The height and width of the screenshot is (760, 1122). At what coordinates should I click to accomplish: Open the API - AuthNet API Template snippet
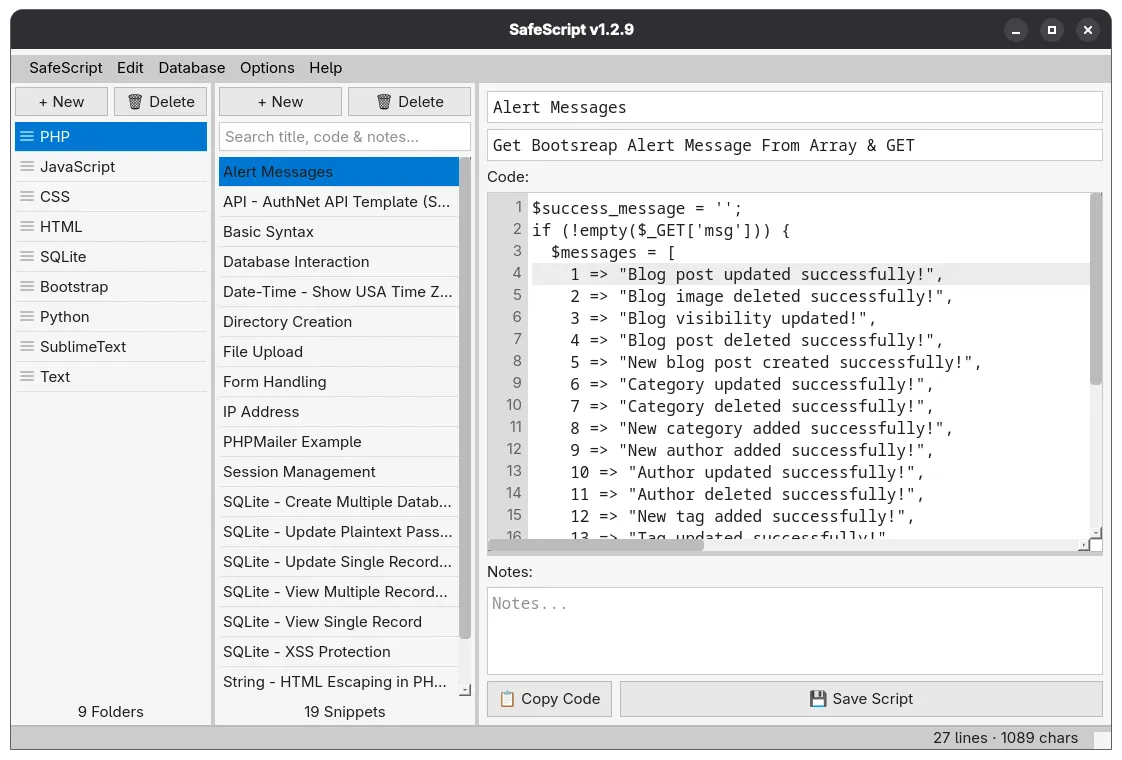338,202
